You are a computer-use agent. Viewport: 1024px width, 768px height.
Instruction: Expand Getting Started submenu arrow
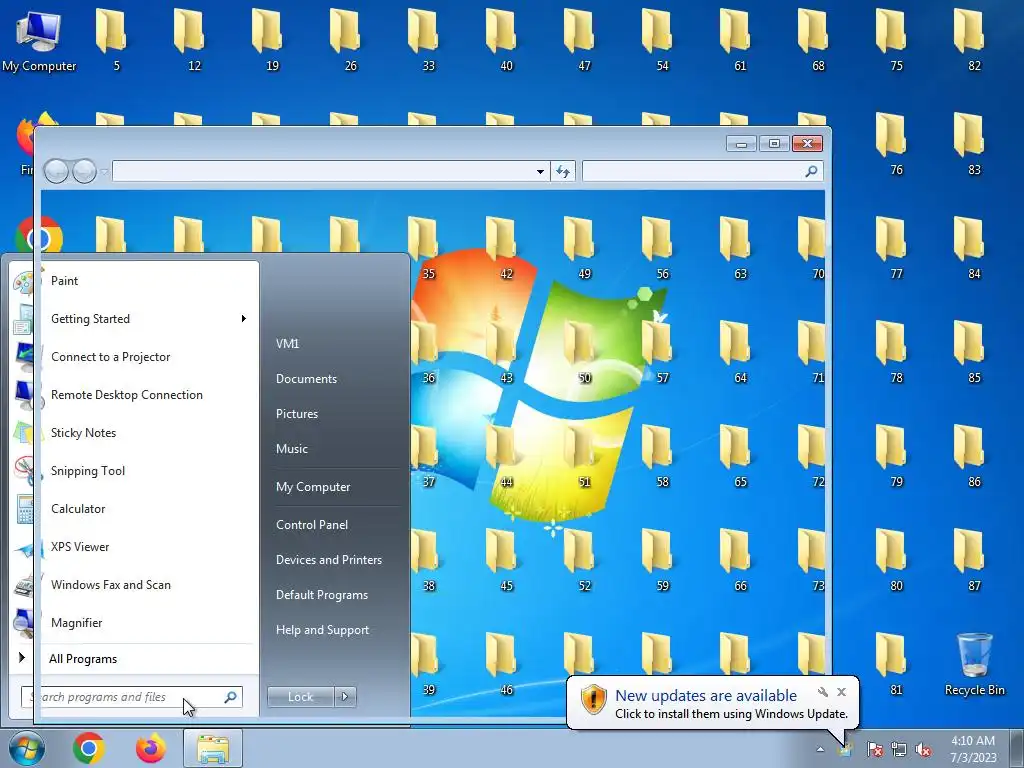(x=244, y=319)
